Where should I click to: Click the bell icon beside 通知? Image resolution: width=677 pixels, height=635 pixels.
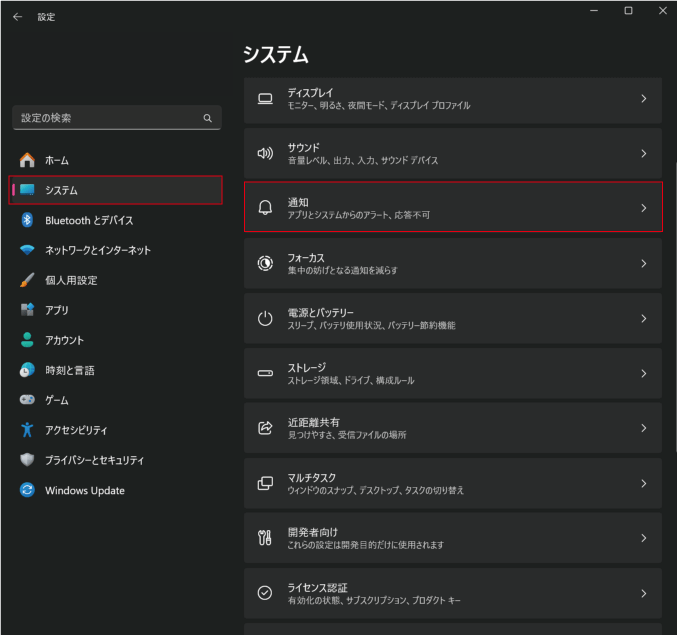[x=265, y=208]
